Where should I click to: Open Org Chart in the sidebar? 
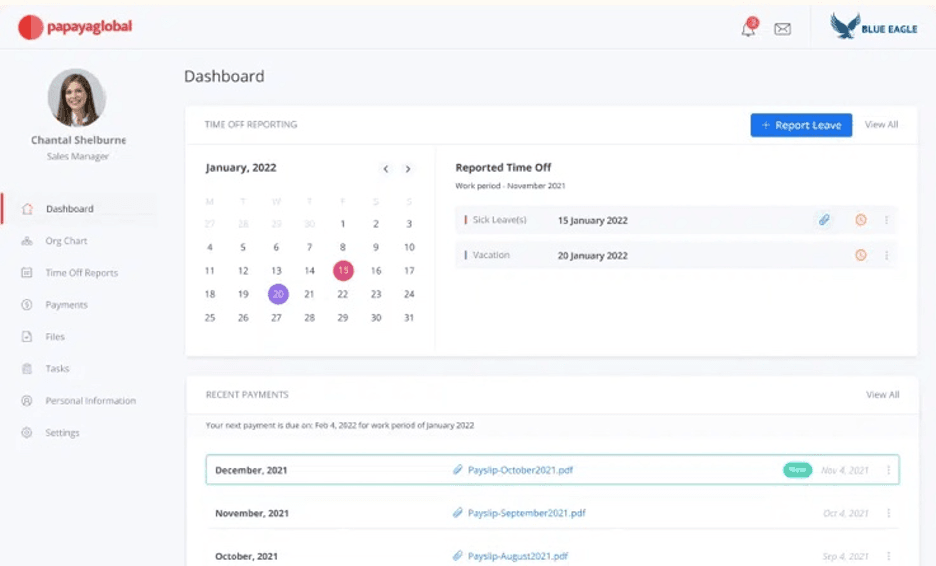pyautogui.click(x=66, y=241)
